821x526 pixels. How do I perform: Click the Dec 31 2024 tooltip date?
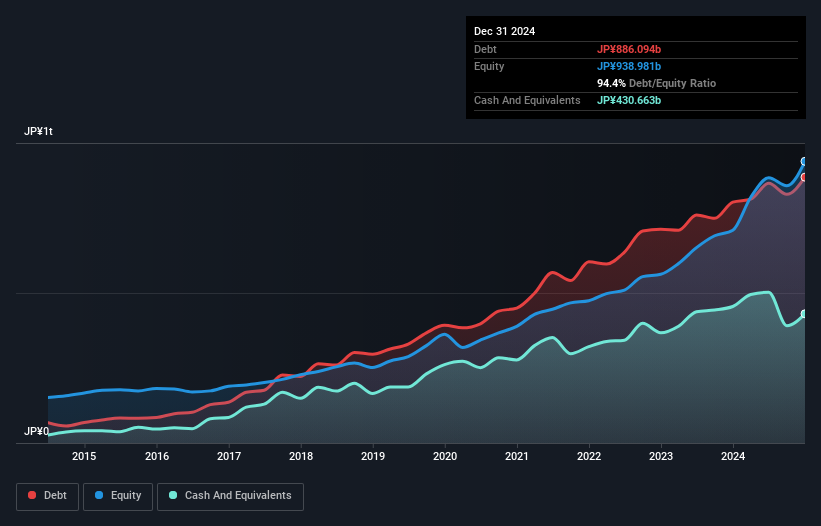504,31
